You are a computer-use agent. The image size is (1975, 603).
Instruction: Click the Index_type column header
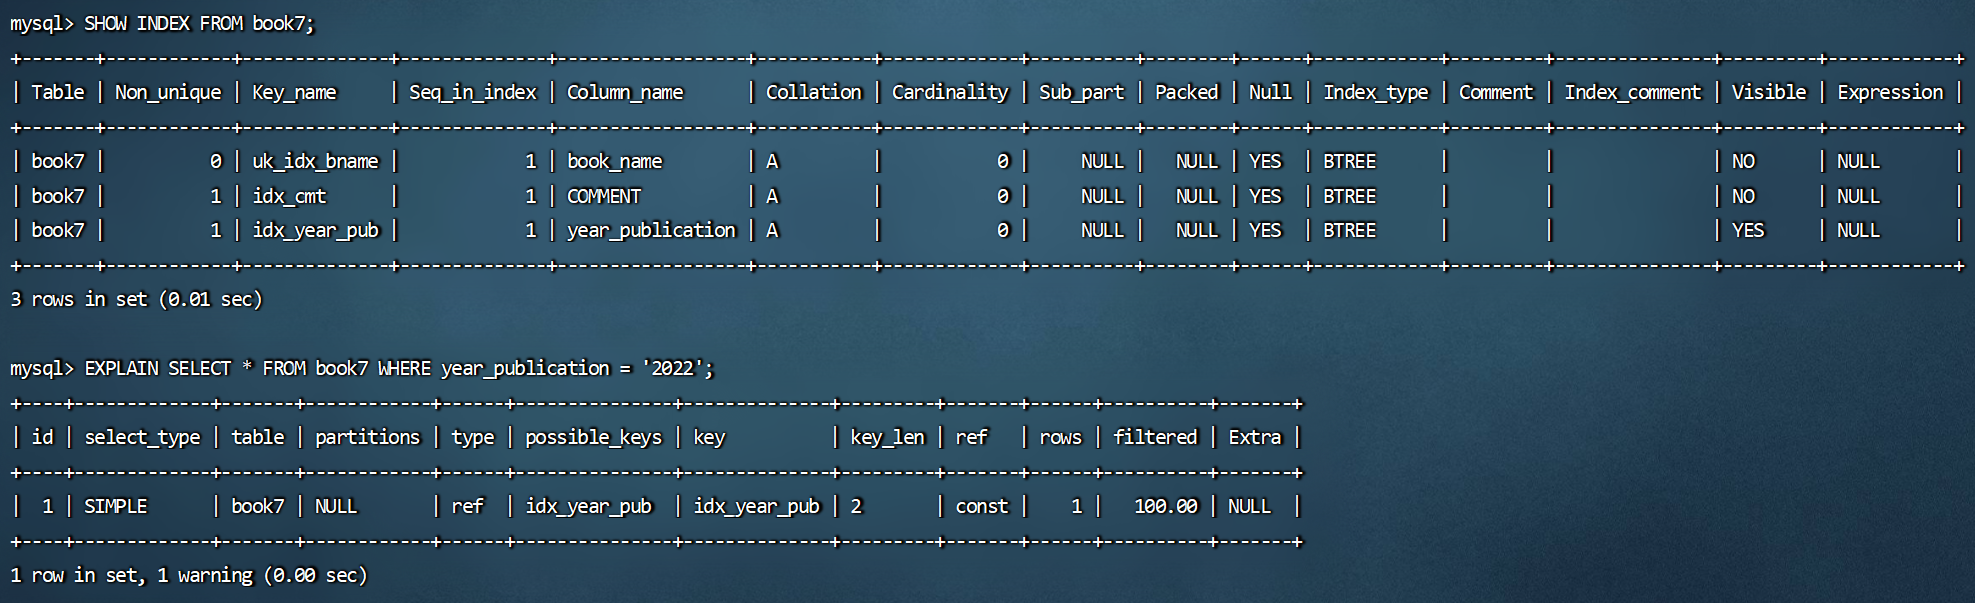[1375, 92]
